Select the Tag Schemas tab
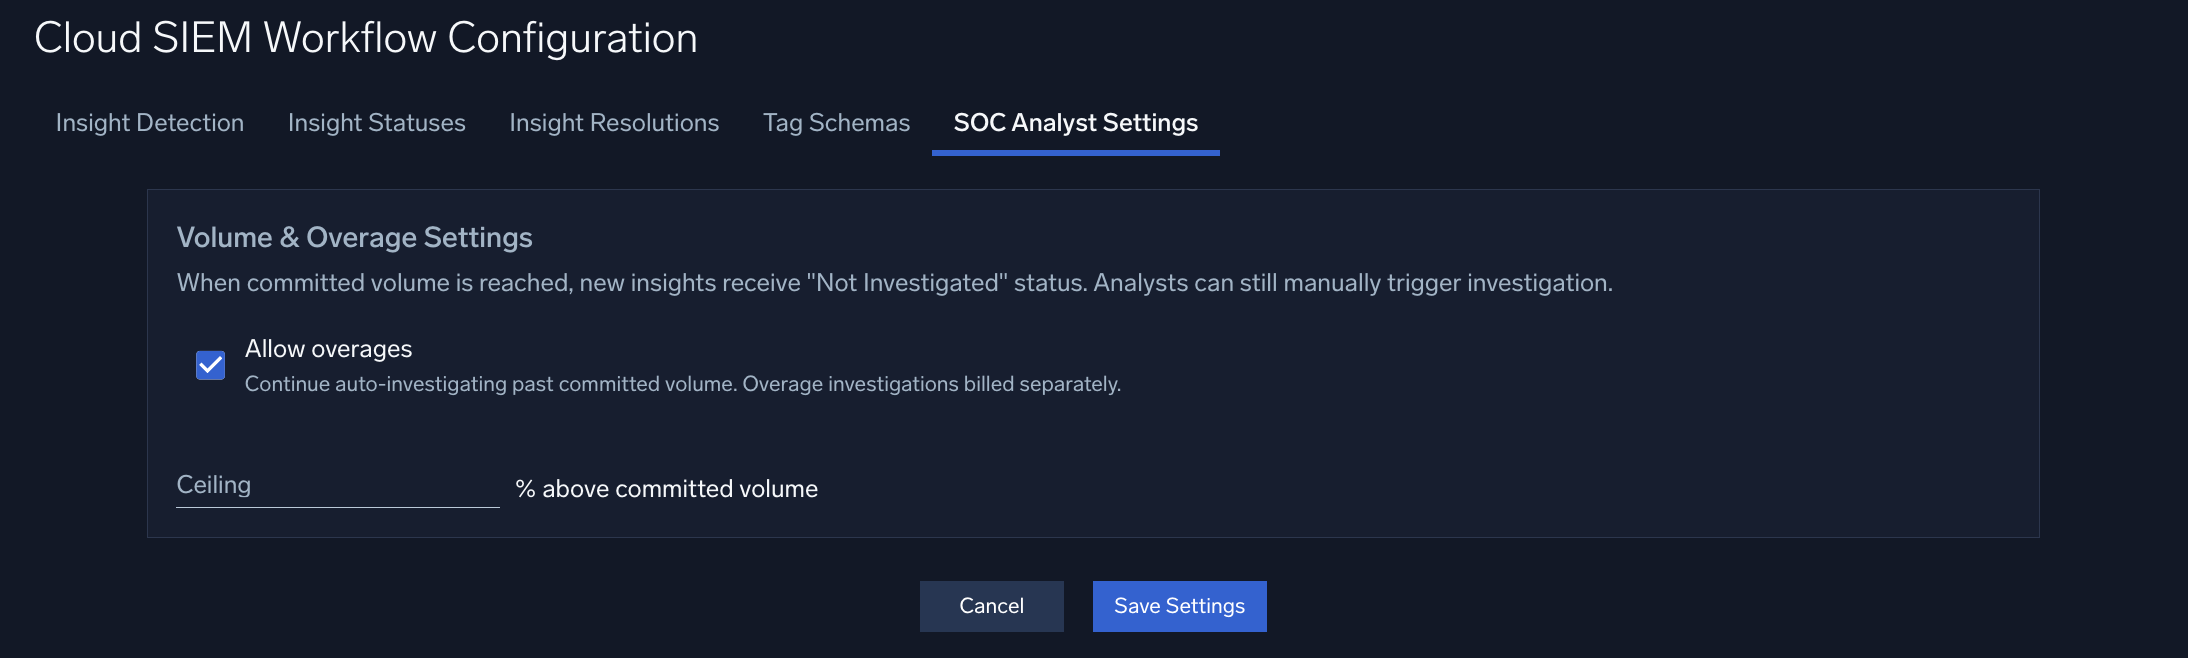 pos(836,123)
